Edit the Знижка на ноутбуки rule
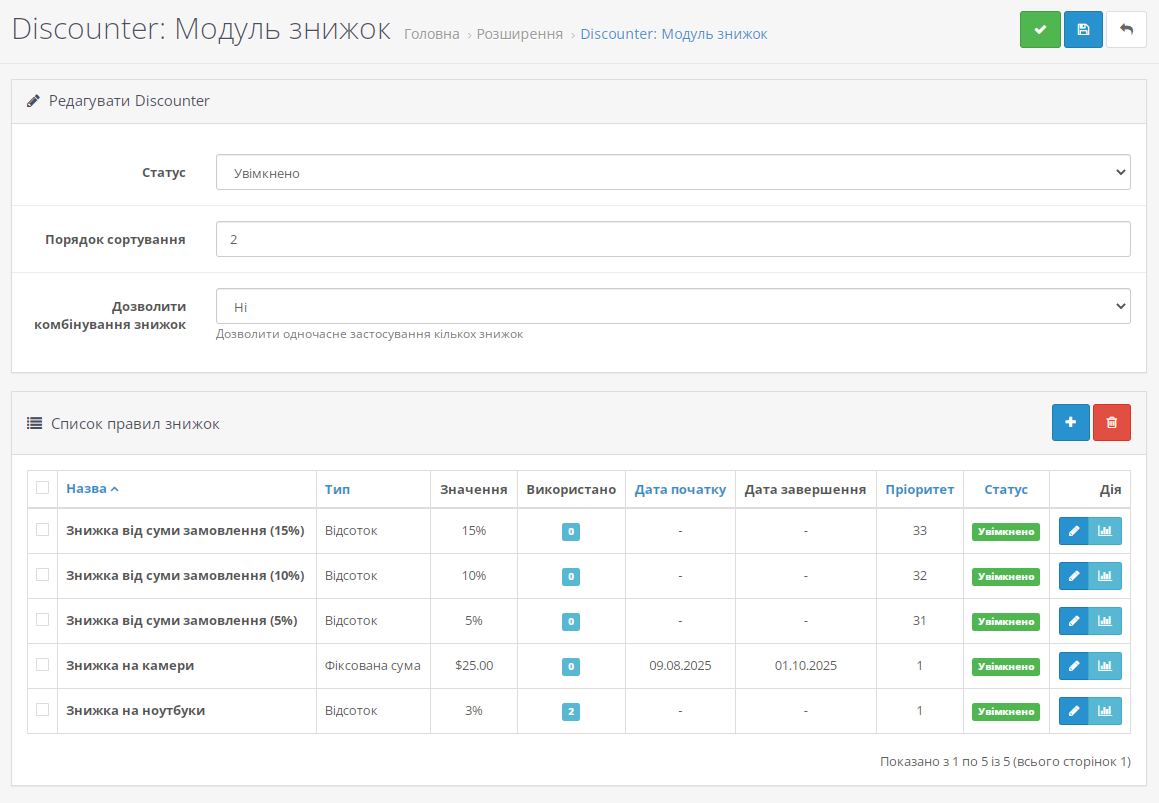This screenshot has height=803, width=1159. click(1073, 711)
